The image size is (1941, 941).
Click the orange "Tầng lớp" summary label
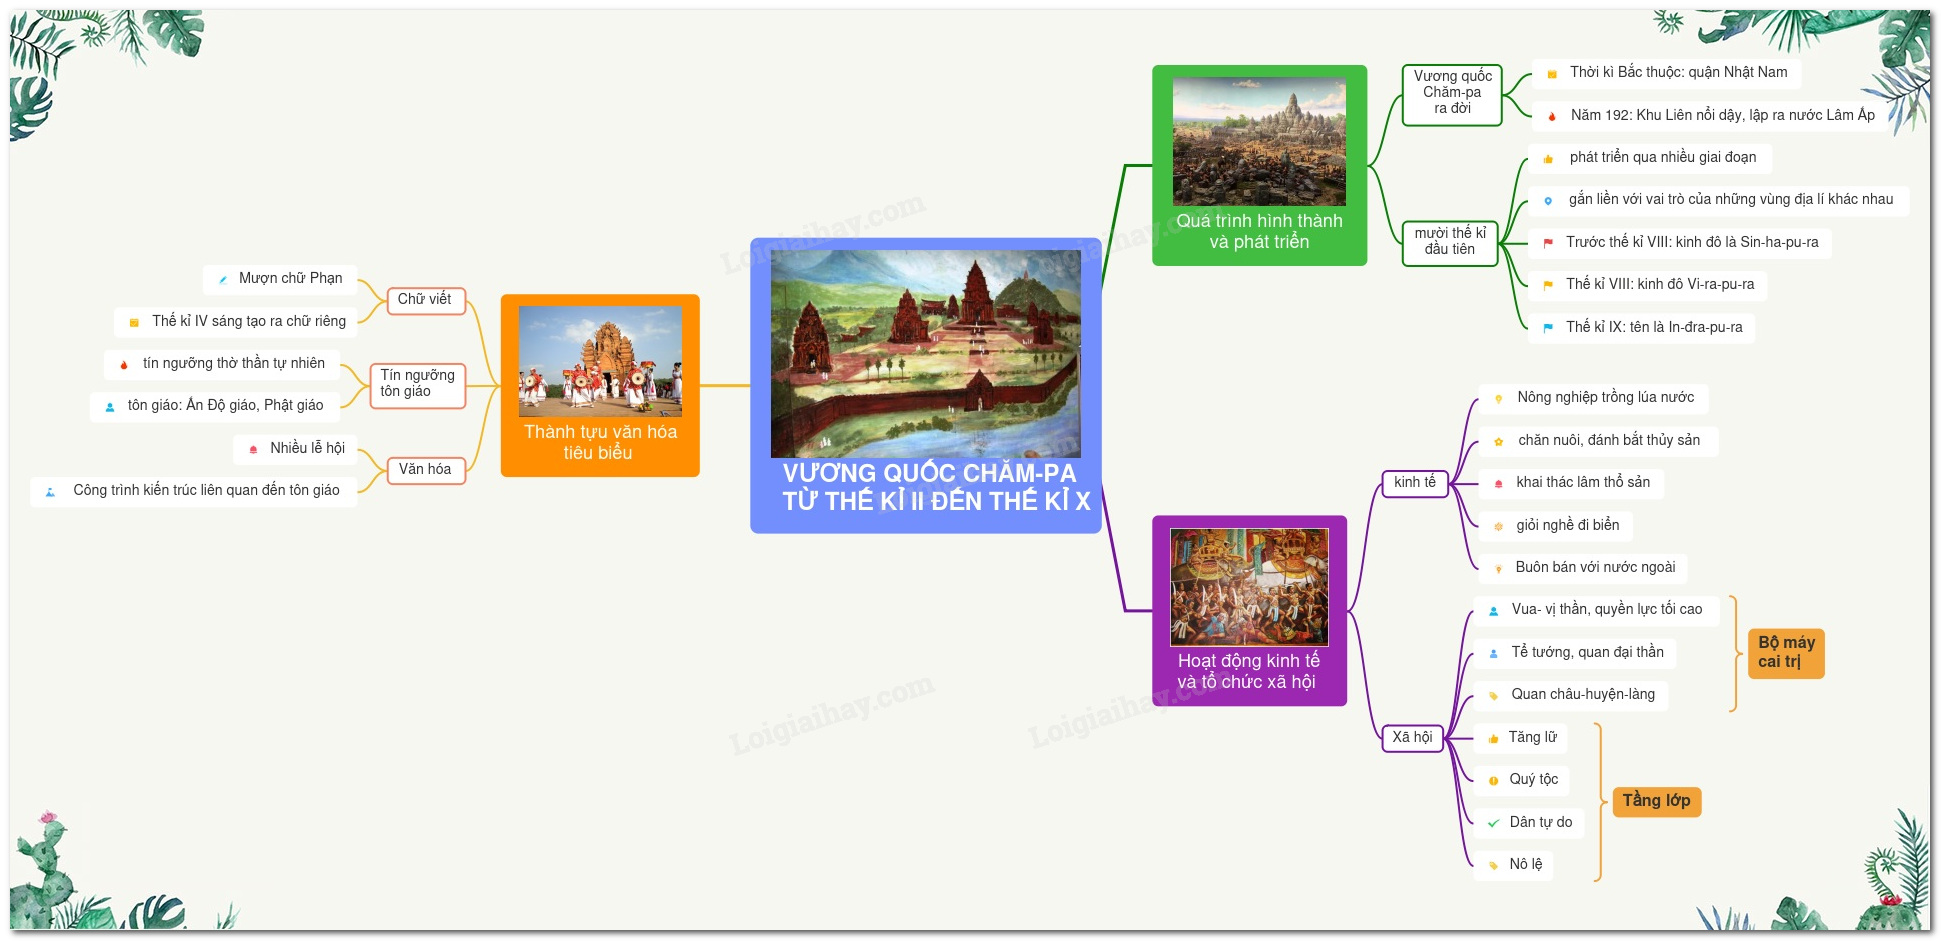[1656, 801]
